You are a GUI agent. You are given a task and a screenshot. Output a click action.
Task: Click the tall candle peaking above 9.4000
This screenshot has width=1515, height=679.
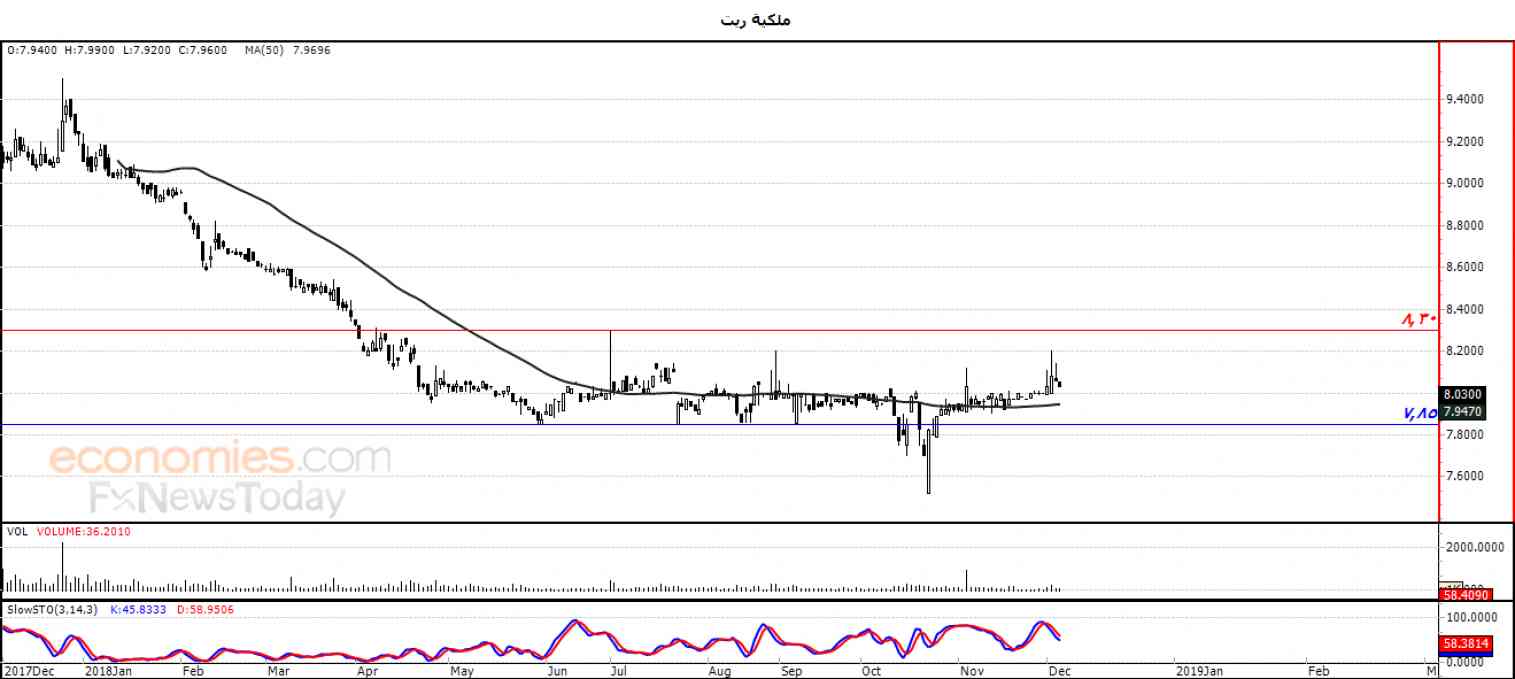click(63, 115)
